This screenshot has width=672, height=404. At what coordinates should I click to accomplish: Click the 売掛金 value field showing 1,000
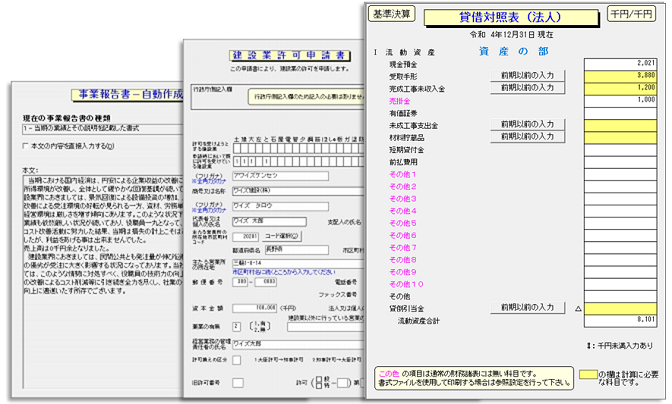tap(620, 100)
